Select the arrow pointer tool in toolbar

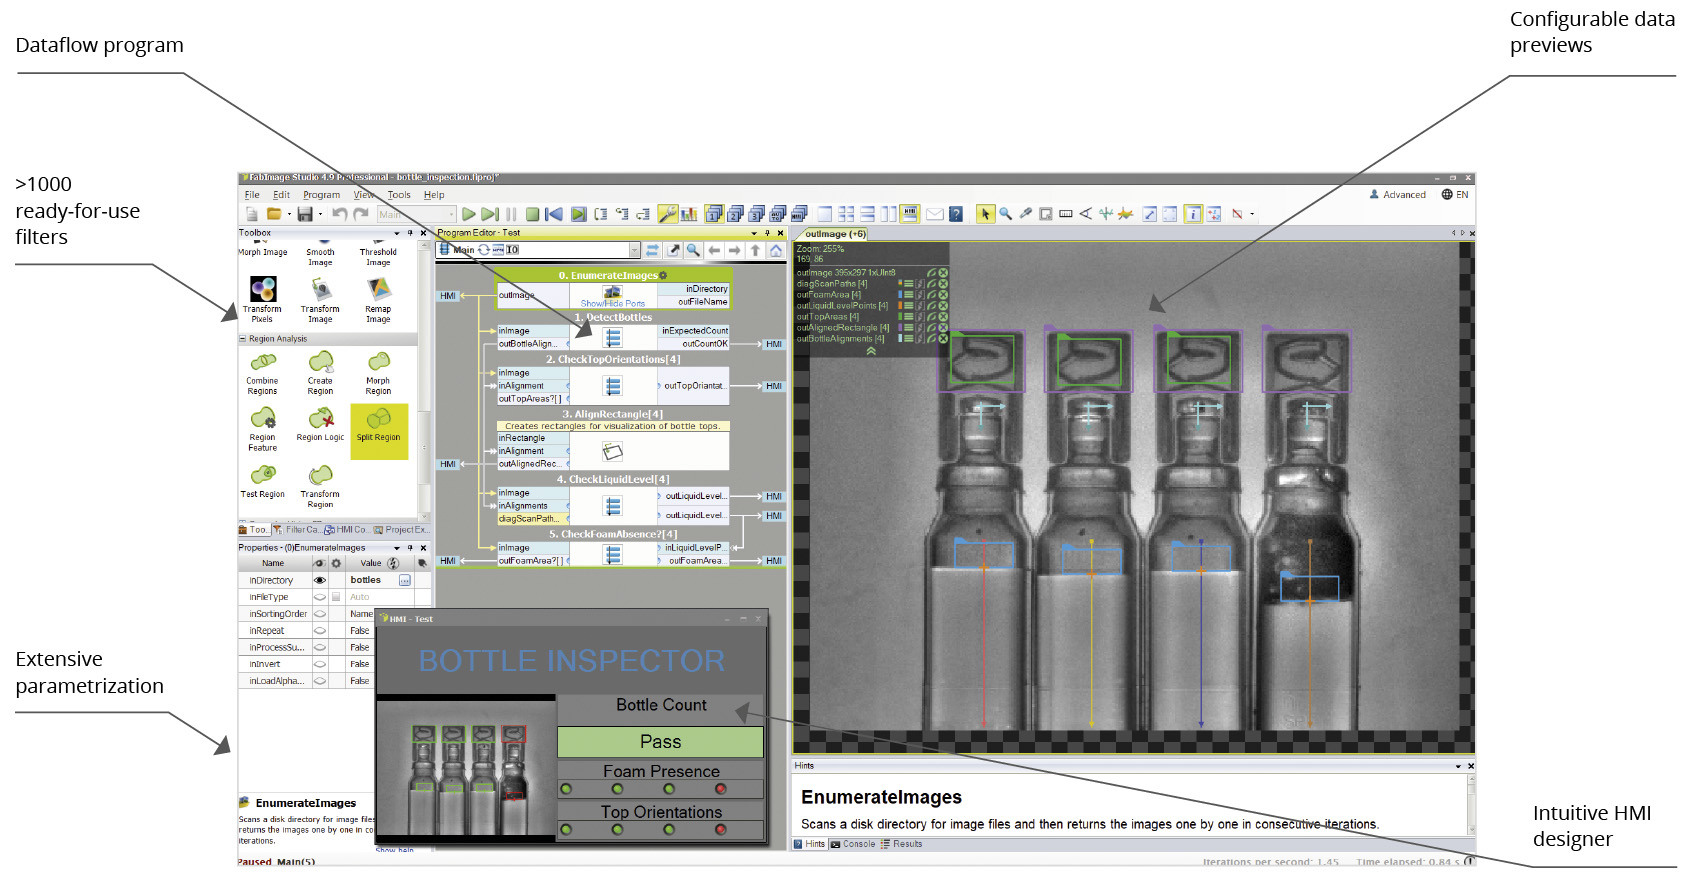coord(985,214)
